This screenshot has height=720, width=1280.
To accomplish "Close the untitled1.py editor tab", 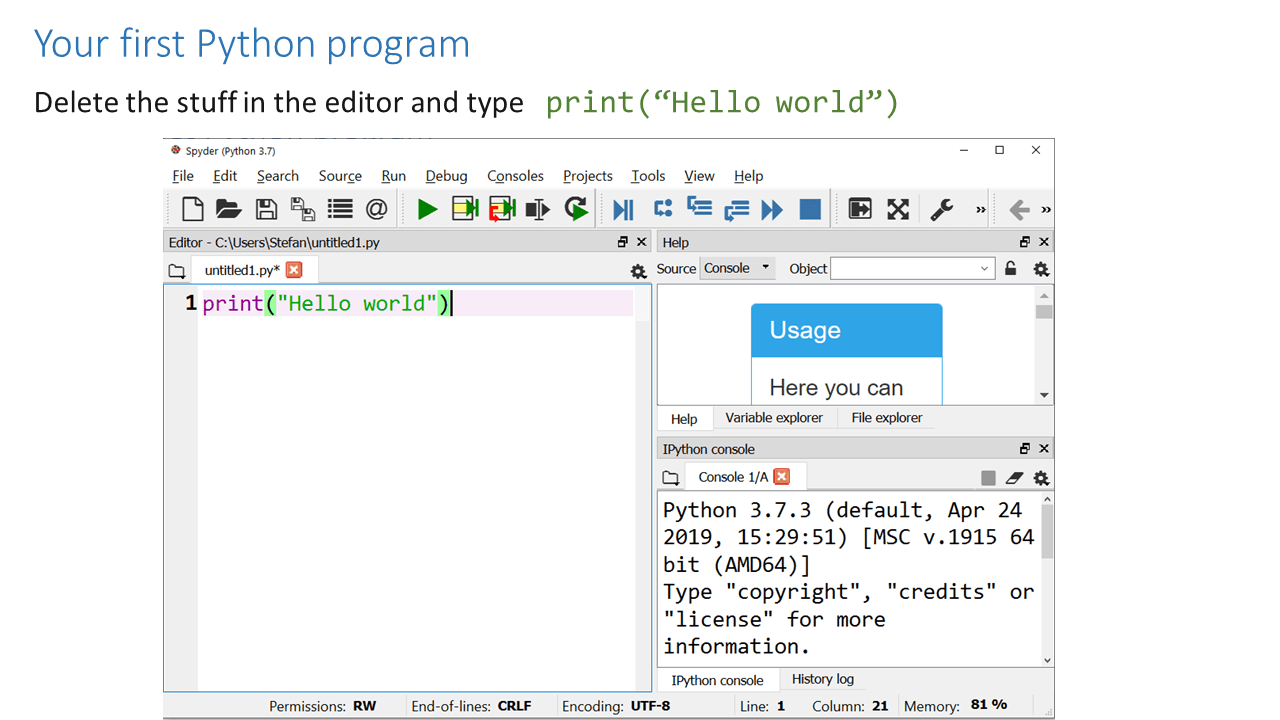I will [x=292, y=270].
